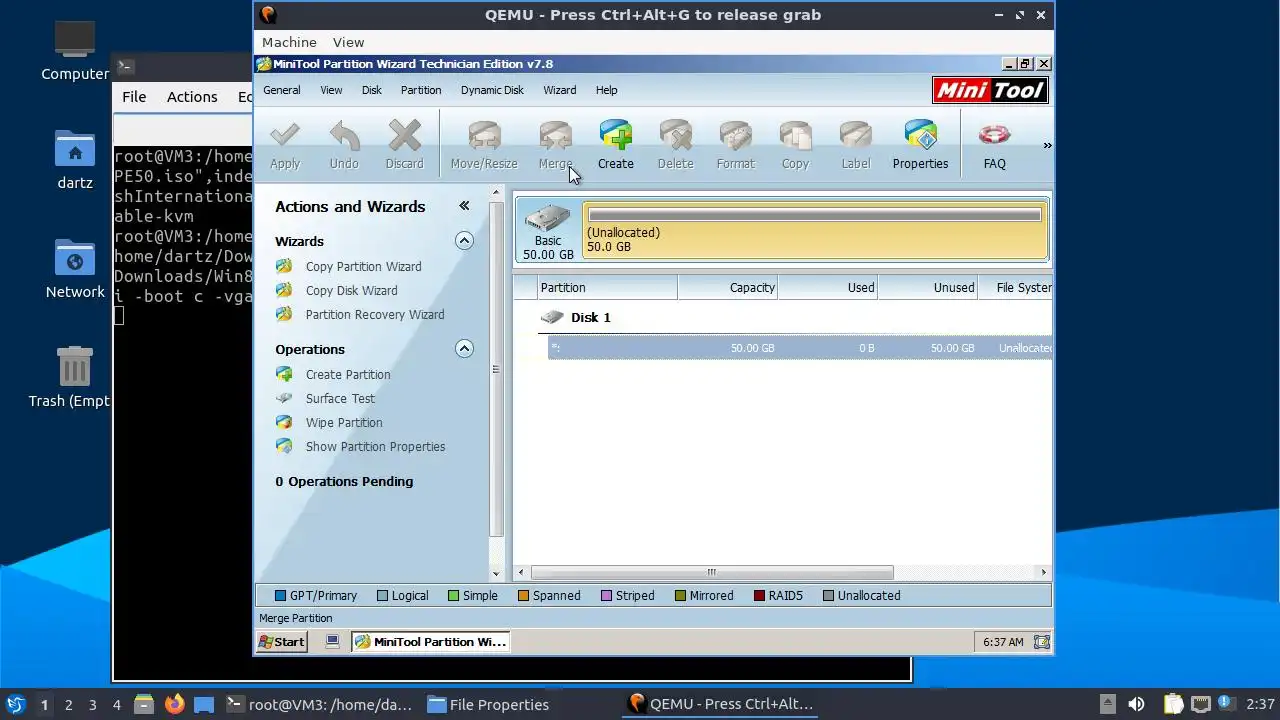Image resolution: width=1280 pixels, height=720 pixels.
Task: Open the terminal window File menu
Action: pyautogui.click(x=134, y=97)
